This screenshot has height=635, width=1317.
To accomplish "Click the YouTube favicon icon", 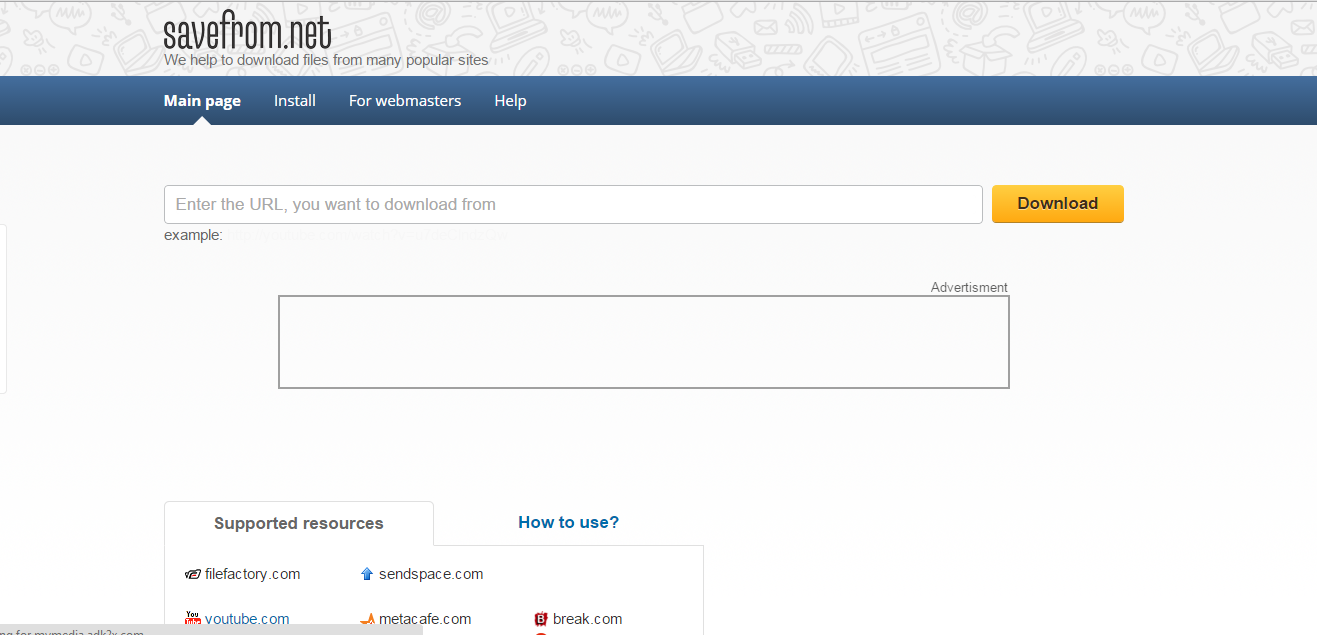I will click(193, 619).
